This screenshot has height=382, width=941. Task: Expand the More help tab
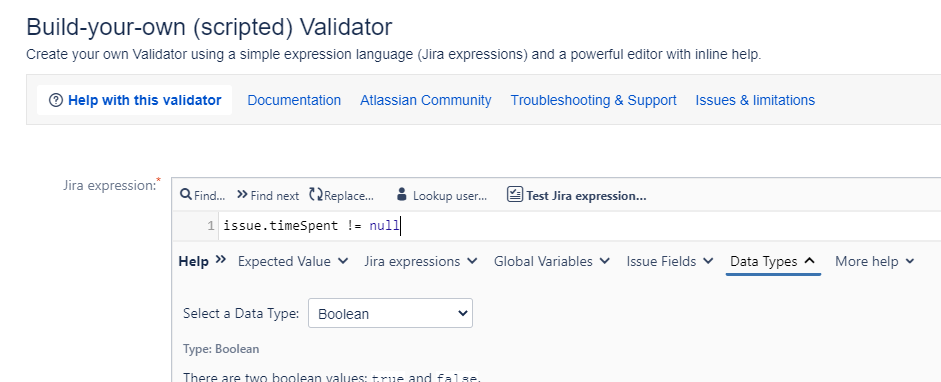[874, 261]
